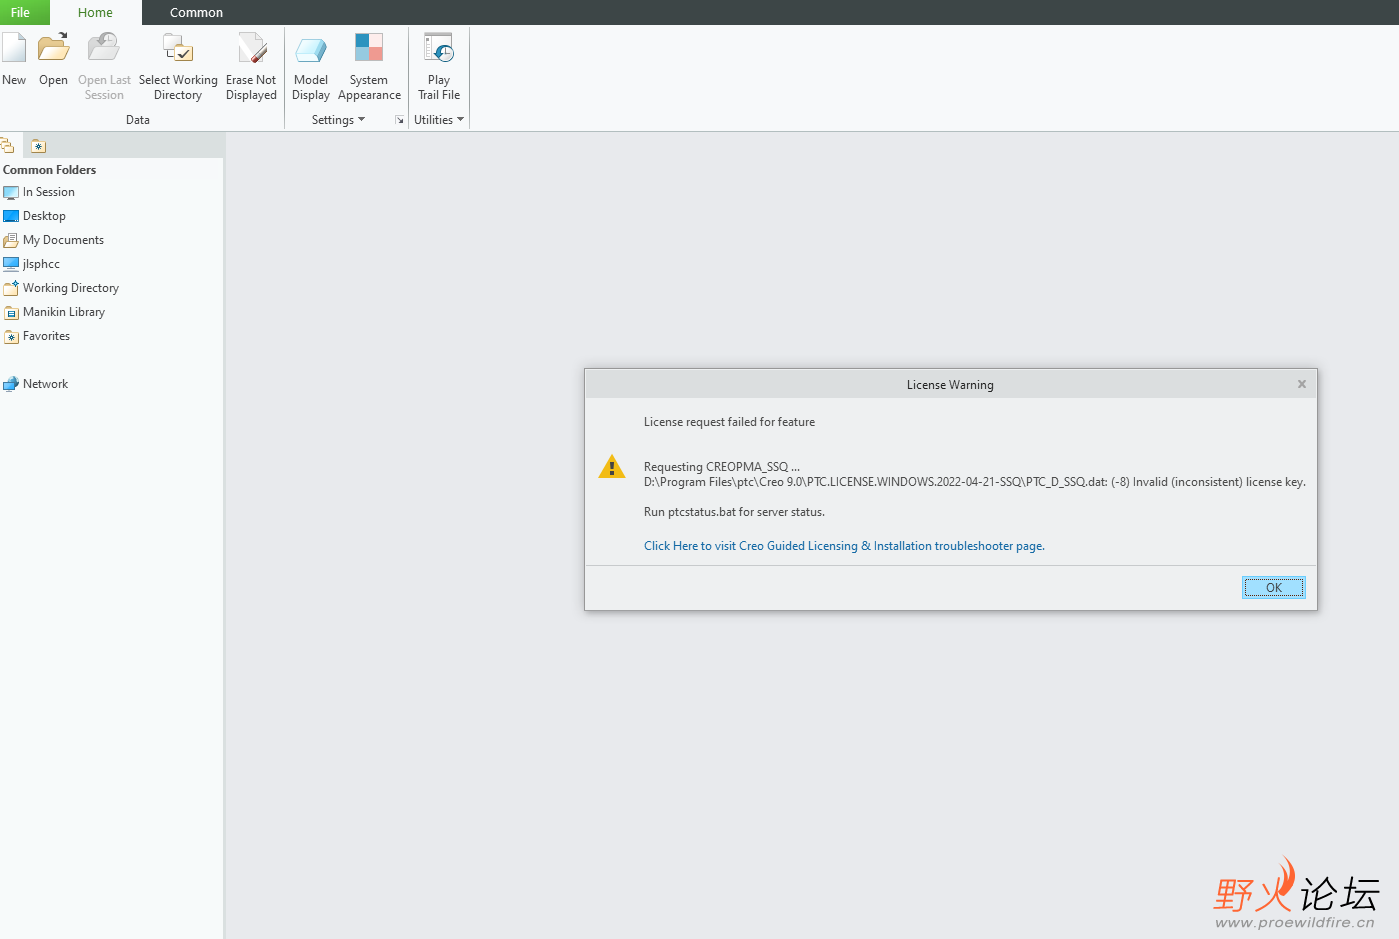Click the yellow warning triangle icon
Screen dimensions: 1399x939
(x=612, y=467)
